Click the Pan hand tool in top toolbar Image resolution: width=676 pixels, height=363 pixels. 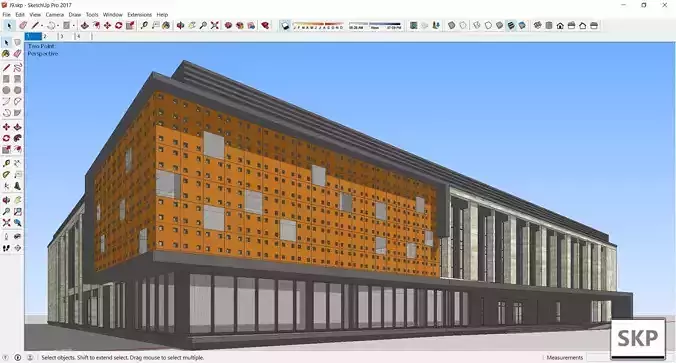192,25
